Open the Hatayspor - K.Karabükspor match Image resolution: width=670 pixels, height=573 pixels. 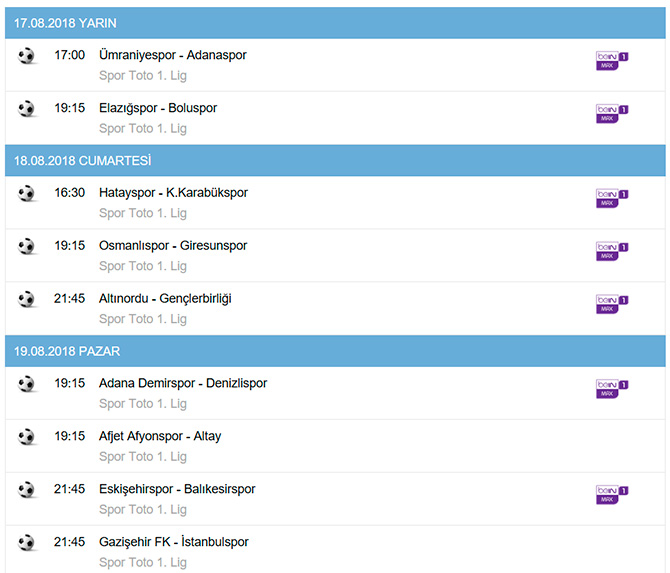tap(173, 193)
